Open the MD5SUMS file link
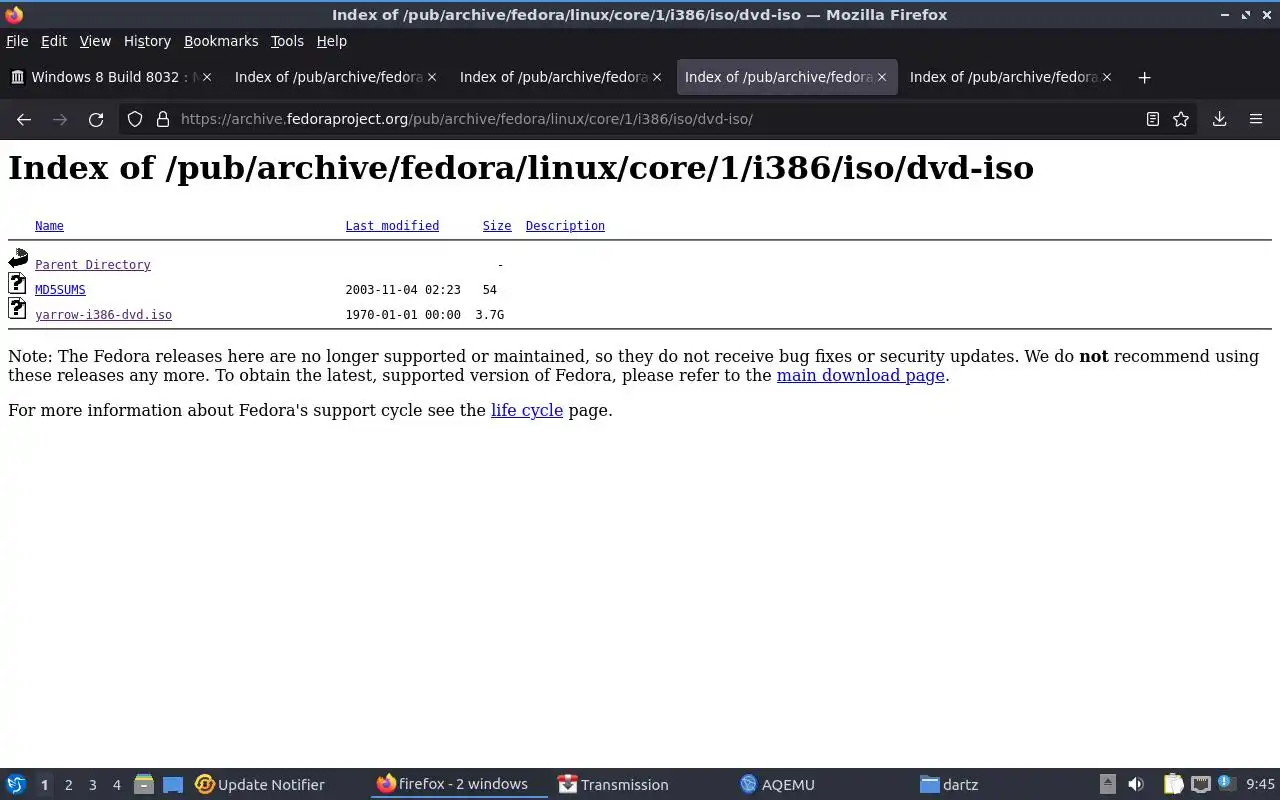This screenshot has height=800, width=1280. click(60, 290)
